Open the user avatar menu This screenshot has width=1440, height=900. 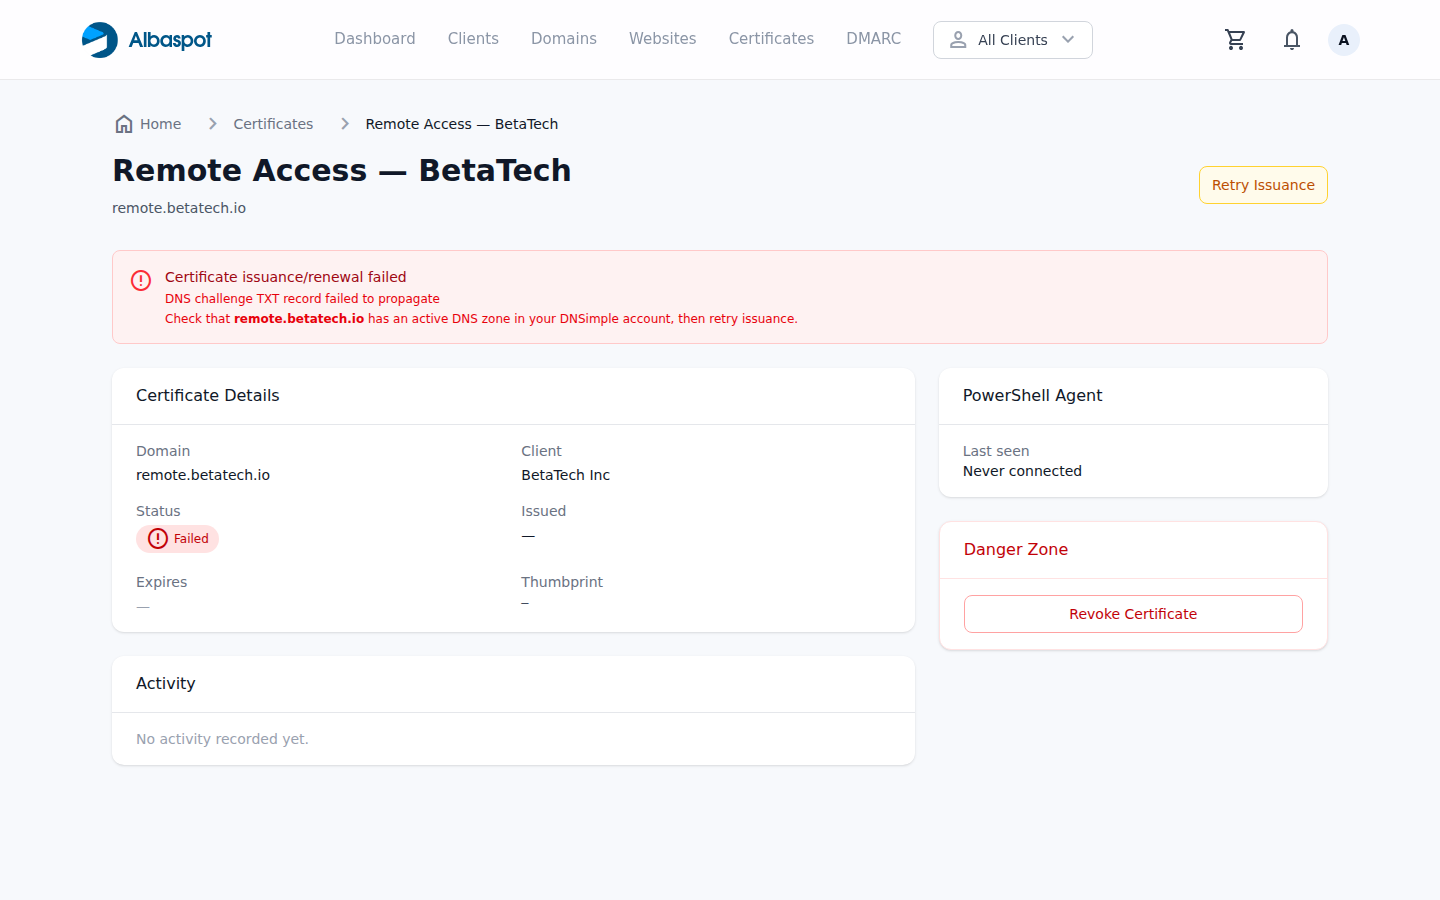[1343, 40]
